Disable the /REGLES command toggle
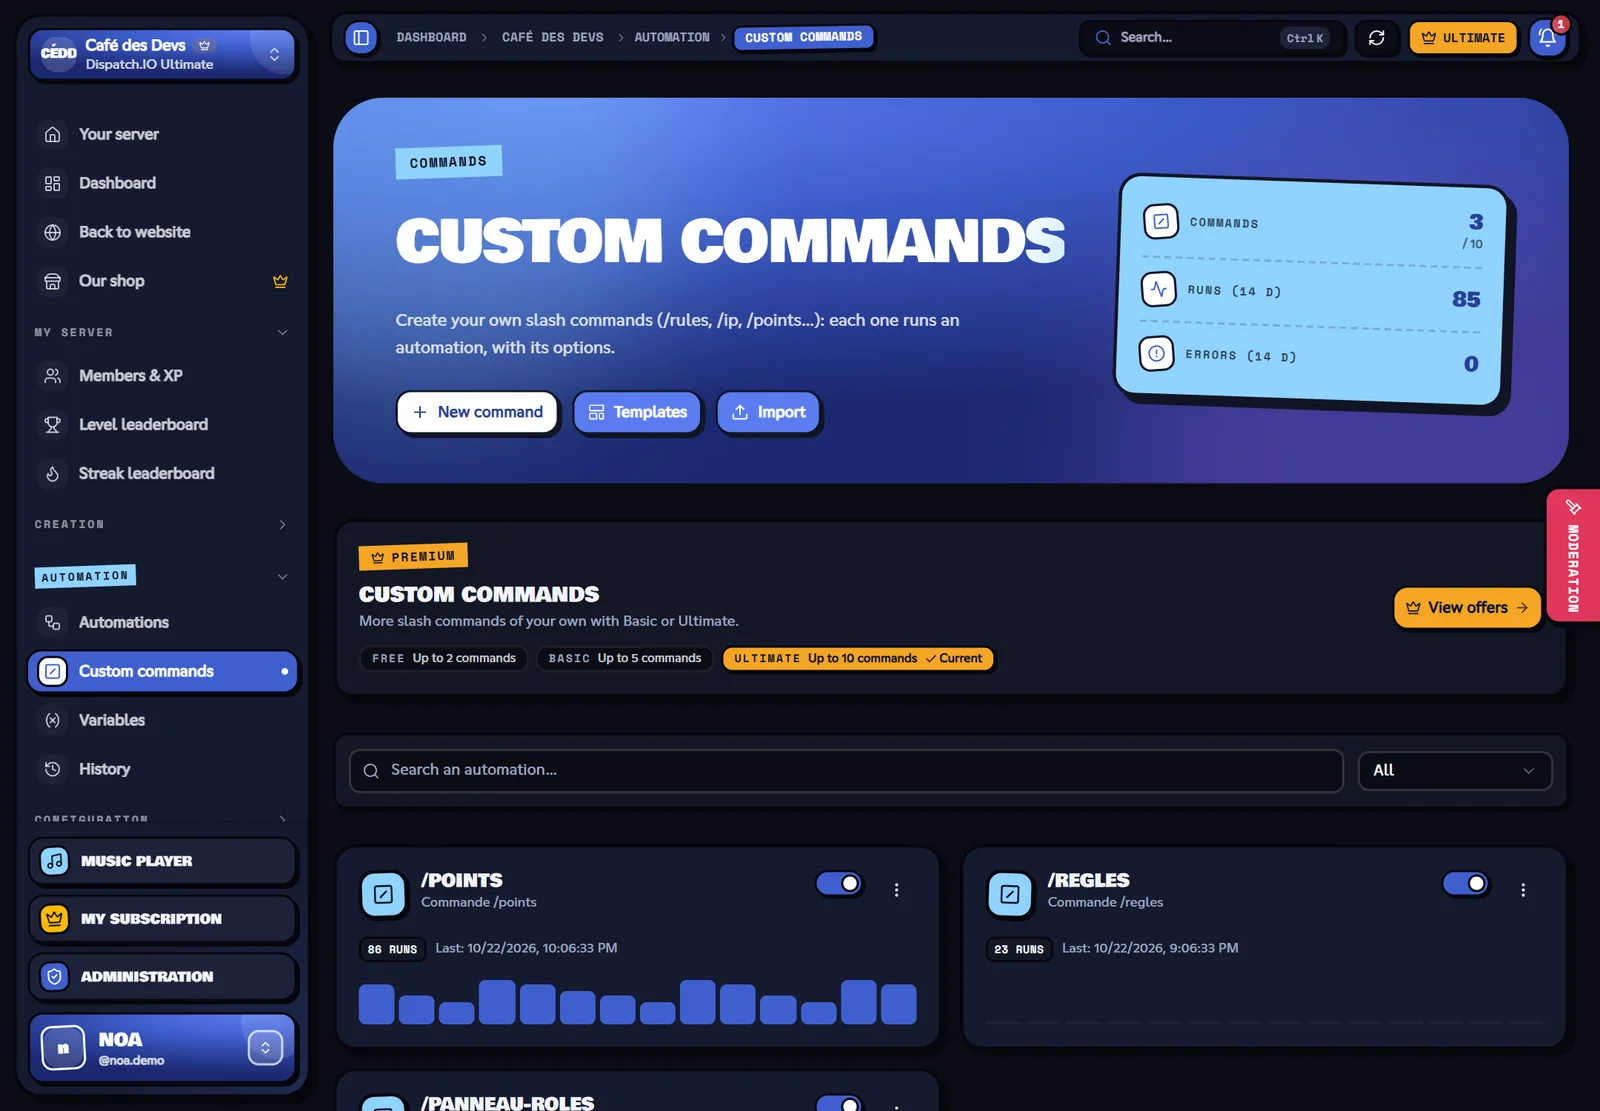 [1466, 883]
